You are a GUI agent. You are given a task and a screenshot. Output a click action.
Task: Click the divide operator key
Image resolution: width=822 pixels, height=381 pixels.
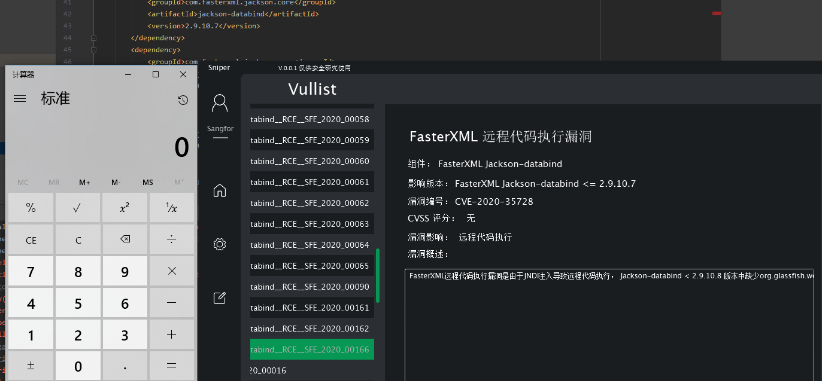tap(171, 240)
